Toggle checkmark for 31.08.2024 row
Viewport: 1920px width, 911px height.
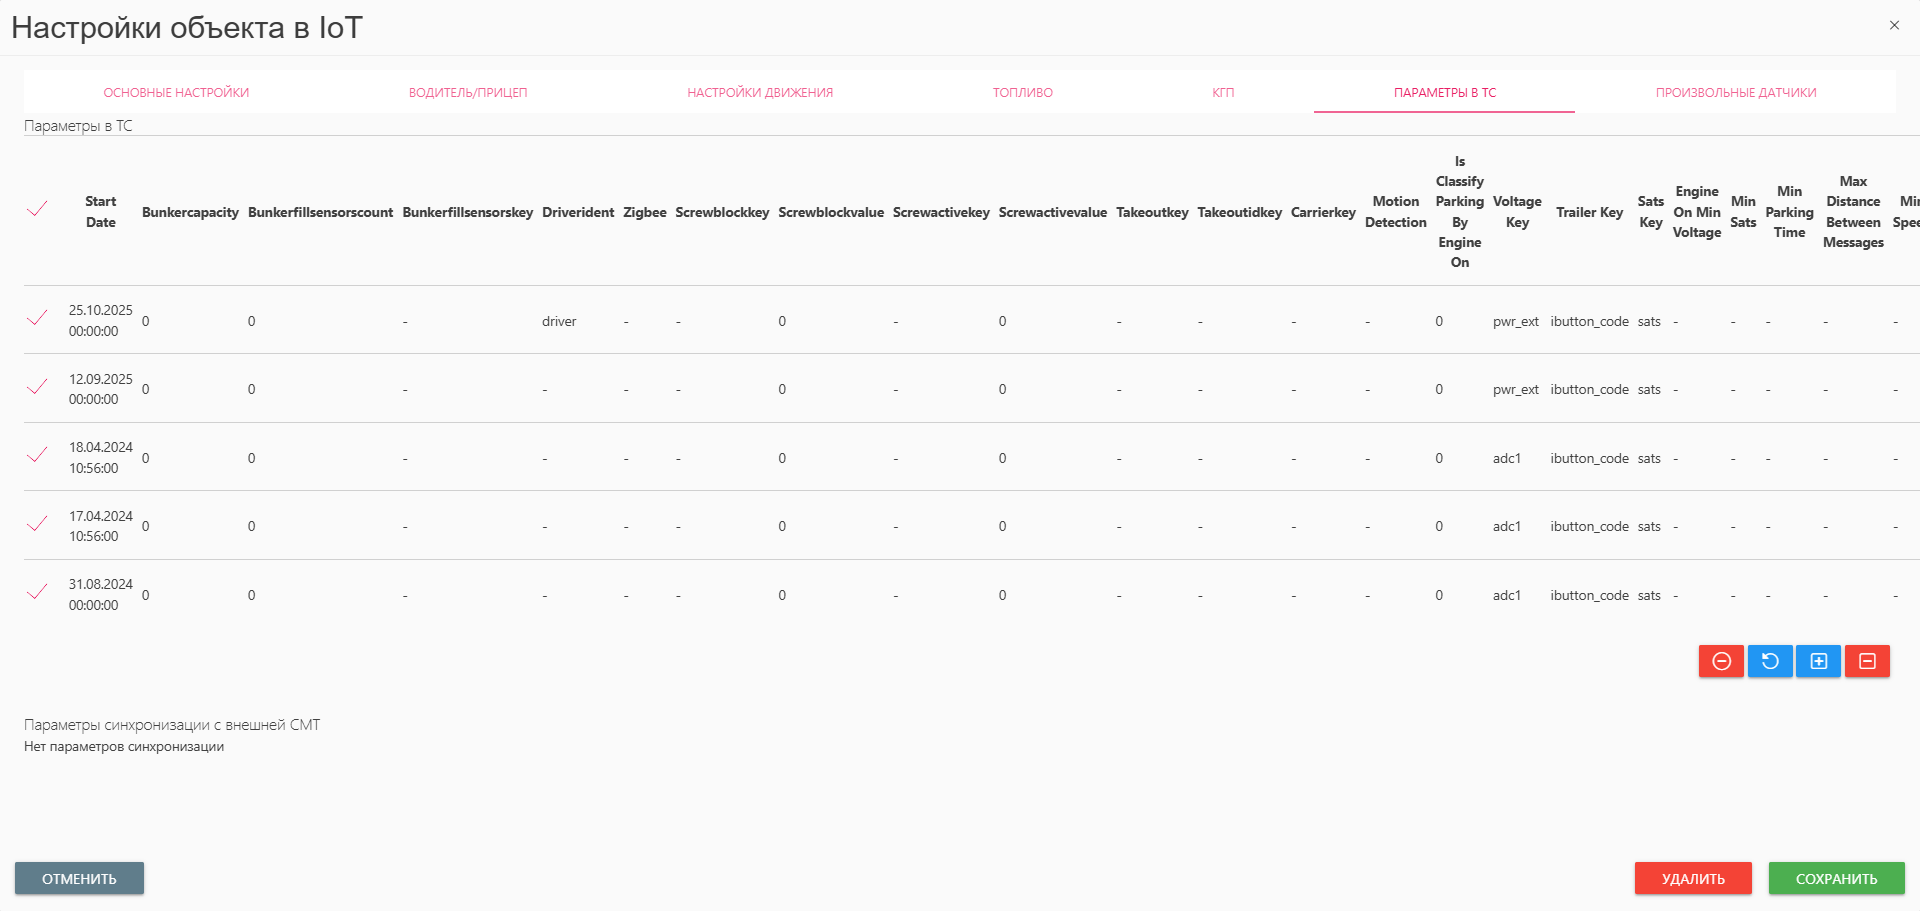pos(37,592)
